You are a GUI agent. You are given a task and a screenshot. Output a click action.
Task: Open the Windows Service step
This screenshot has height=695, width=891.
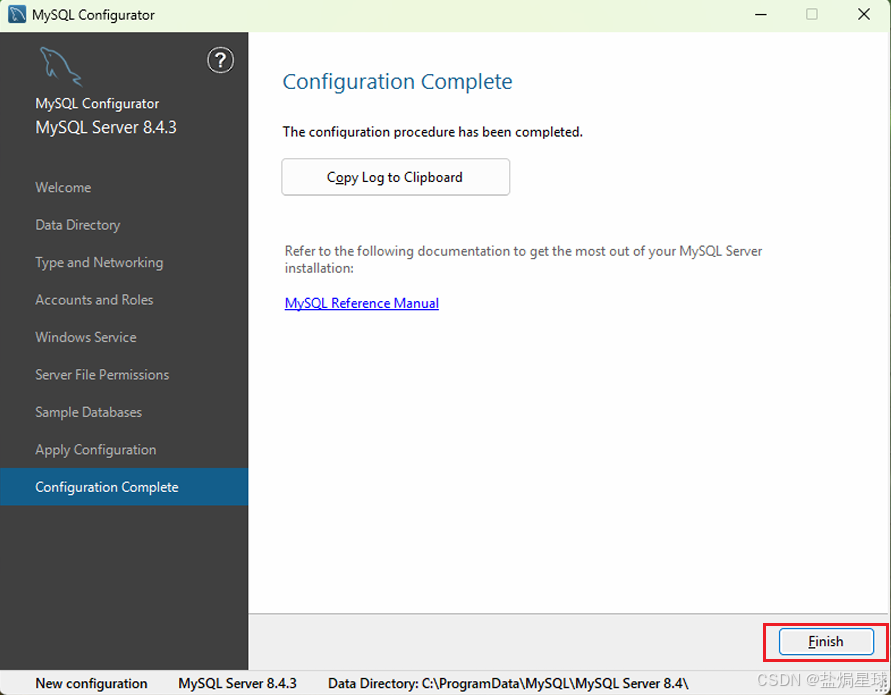86,338
